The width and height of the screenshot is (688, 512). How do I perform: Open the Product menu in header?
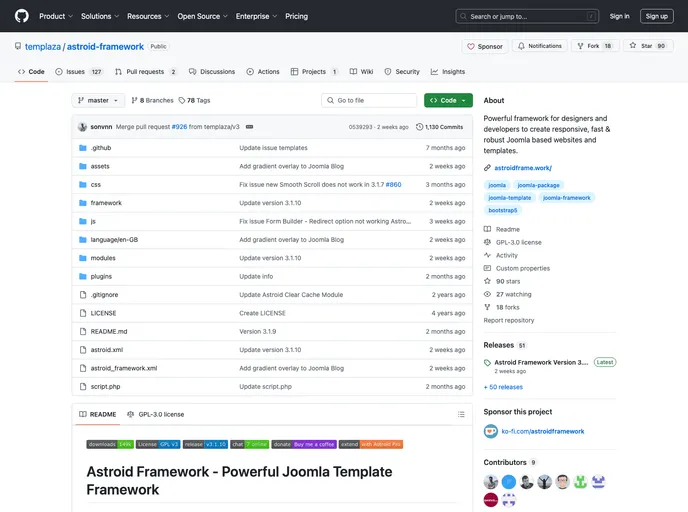55,16
